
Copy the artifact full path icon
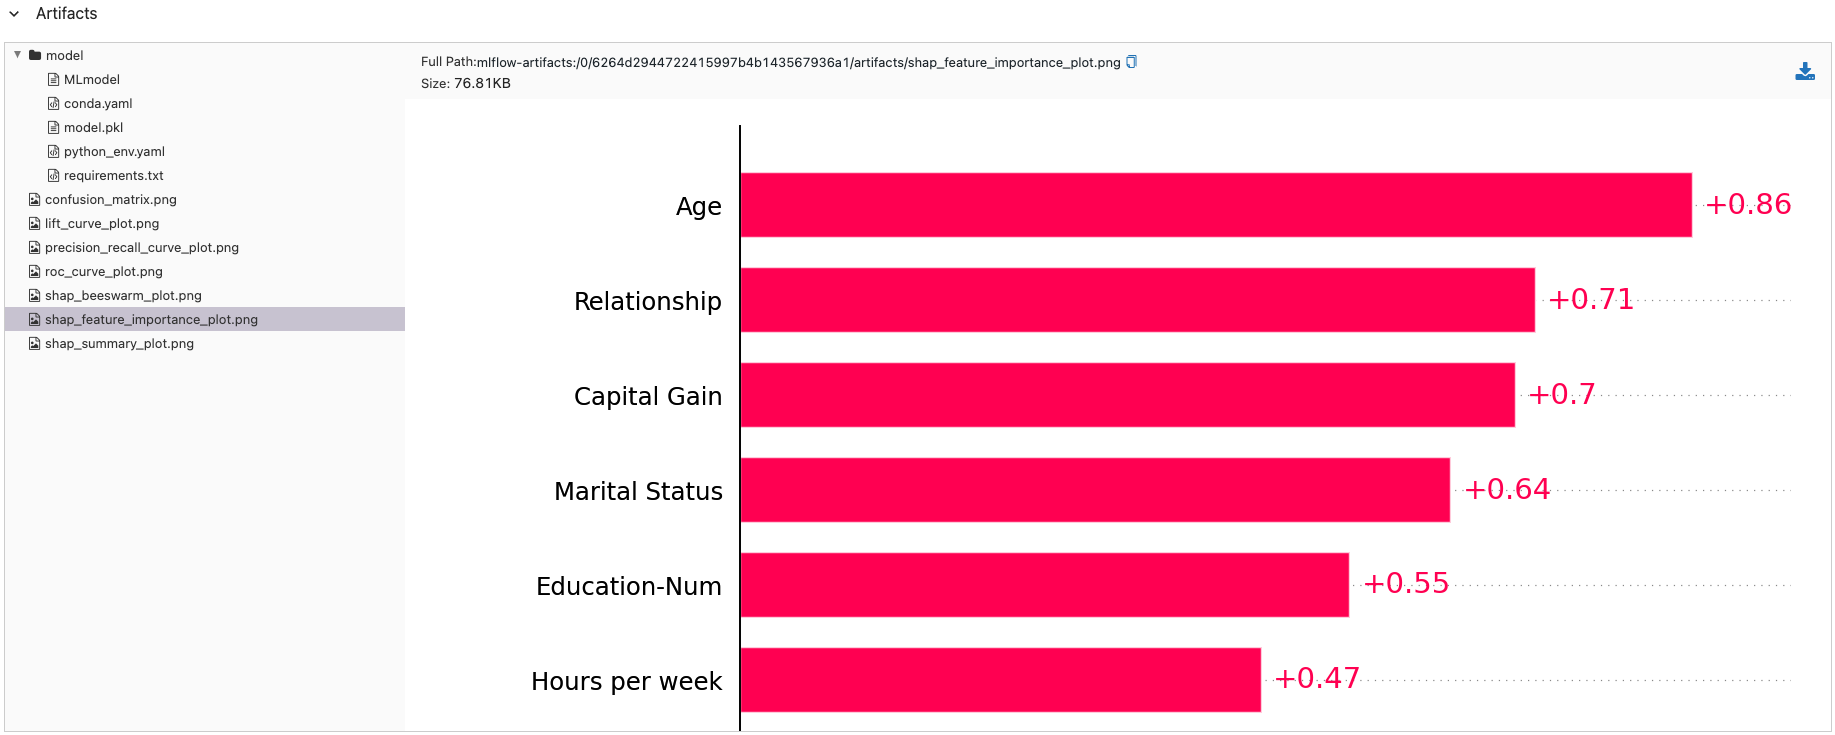pyautogui.click(x=1131, y=62)
